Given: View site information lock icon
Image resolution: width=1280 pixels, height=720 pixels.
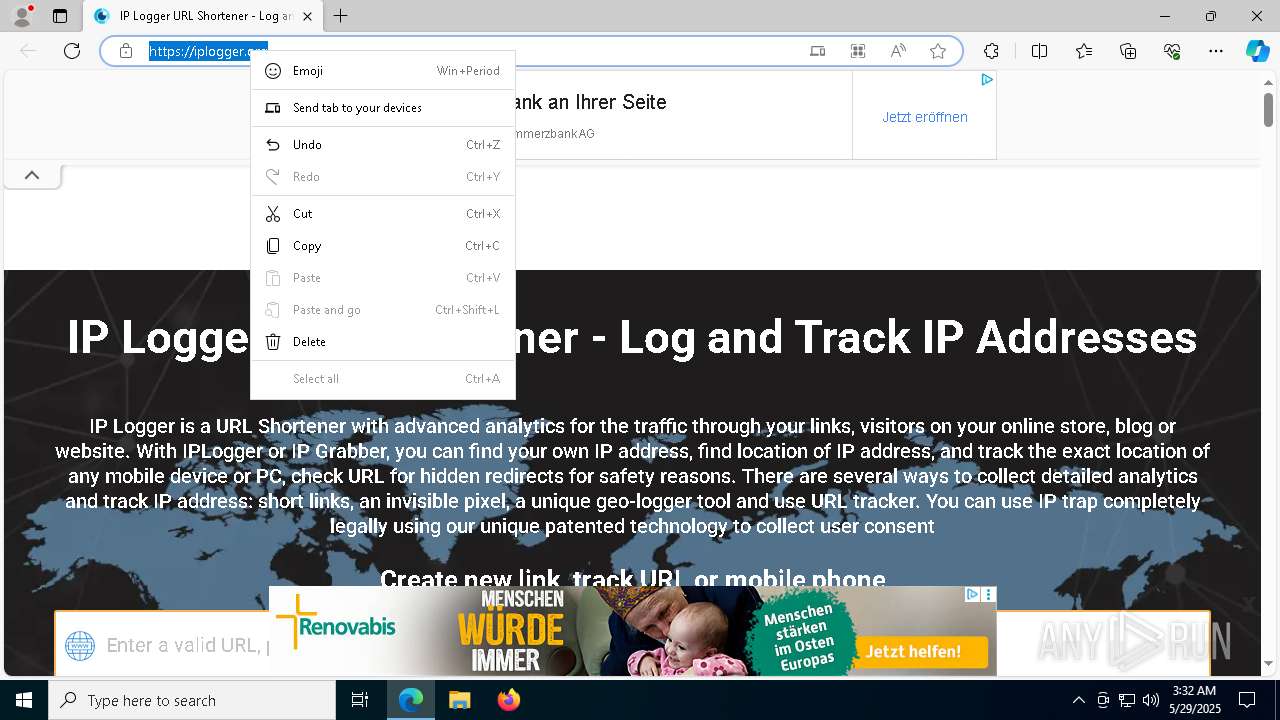Looking at the screenshot, I should 126,51.
